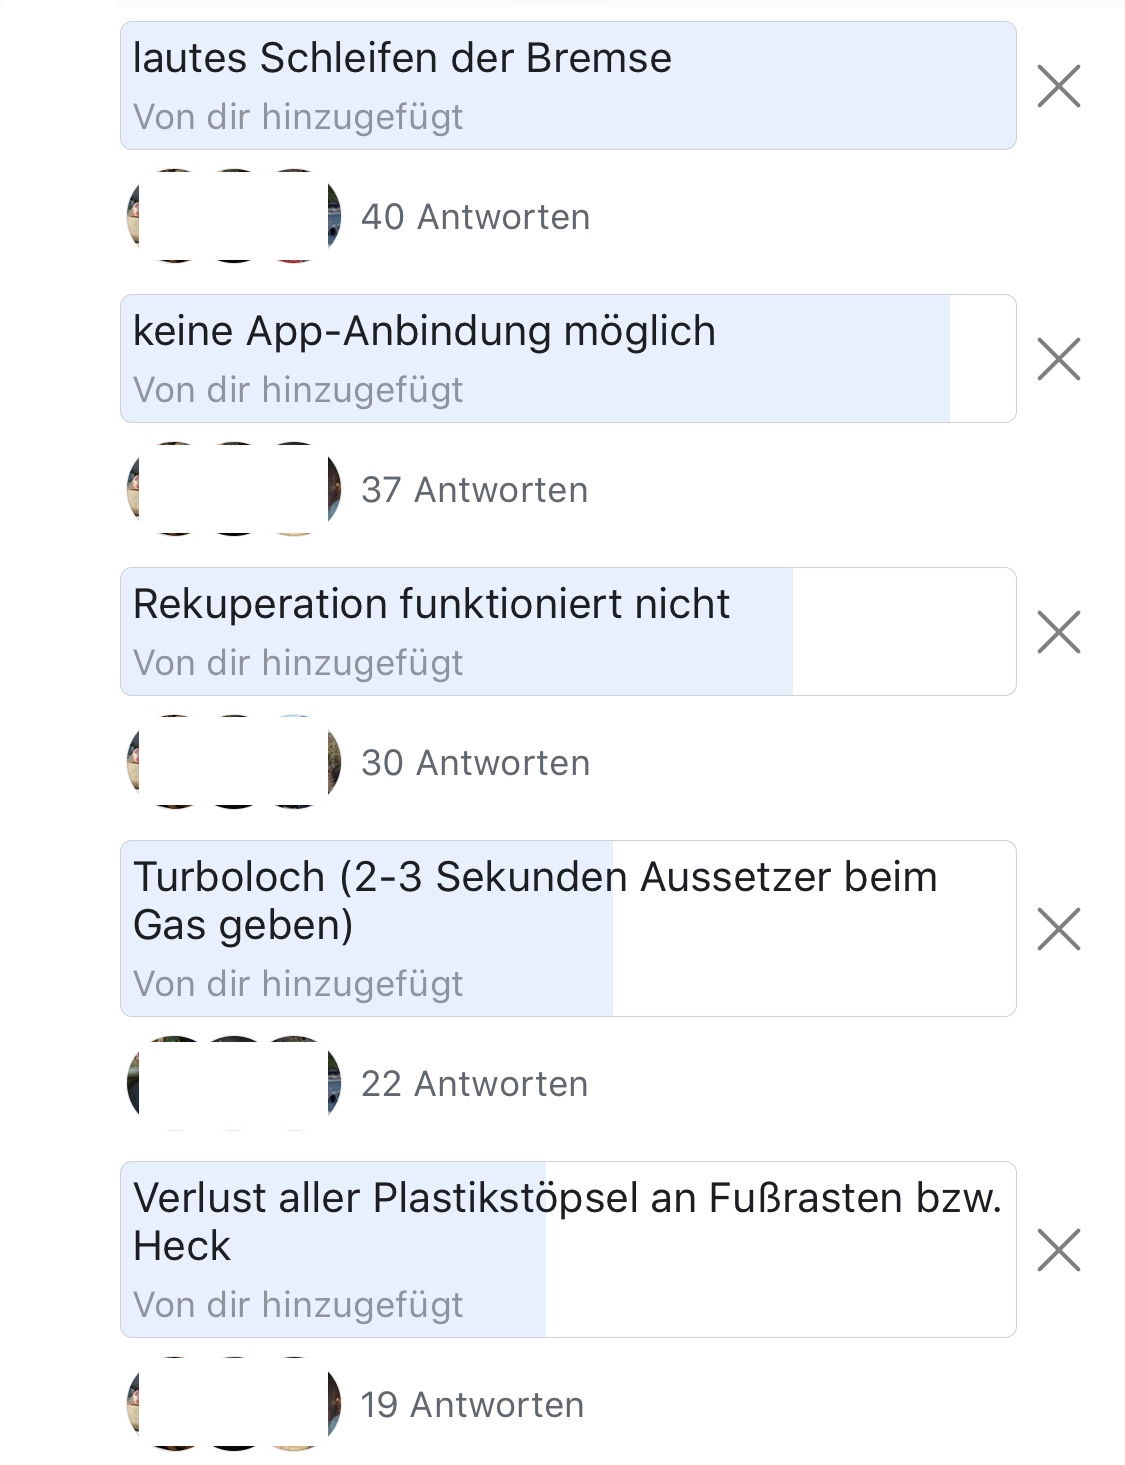1125x1465 pixels.
Task: Delete the 'keine App-Anbindung möglich' option
Action: click(x=1059, y=359)
